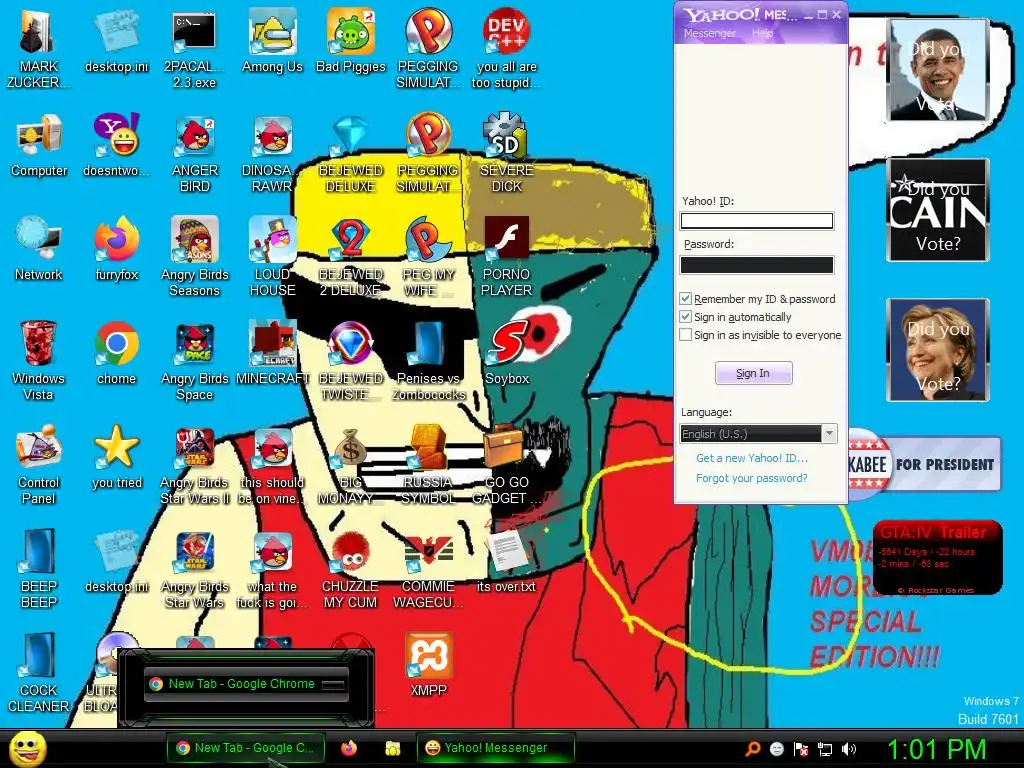Open the volume speaker tray icon
The image size is (1024, 768).
848,749
